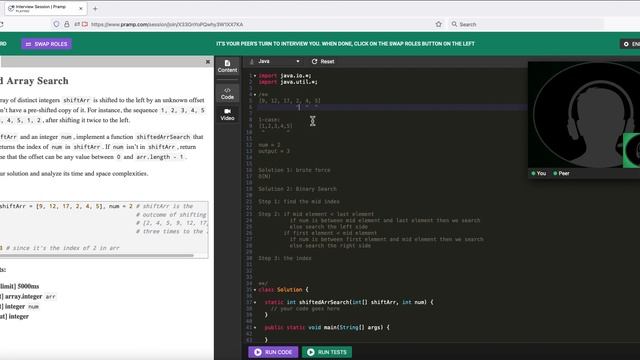Click the 'class Solution {' line
Screen dimensions: 640x360
pyautogui.click(x=283, y=290)
